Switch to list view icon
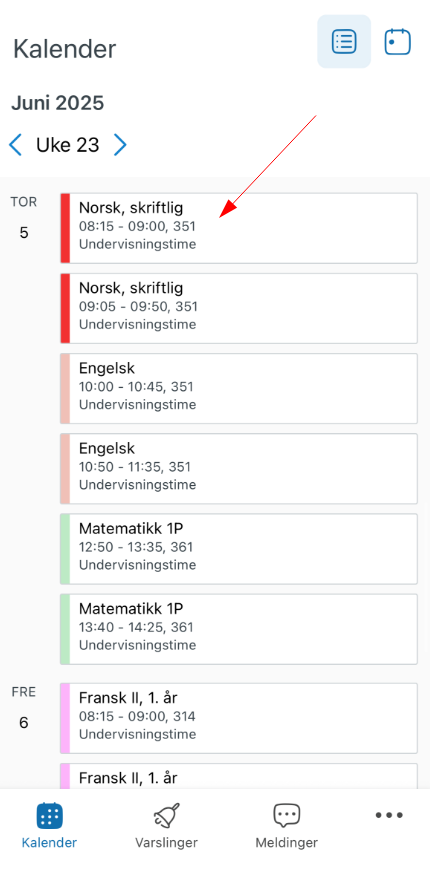The height and width of the screenshot is (871, 430). click(x=344, y=42)
